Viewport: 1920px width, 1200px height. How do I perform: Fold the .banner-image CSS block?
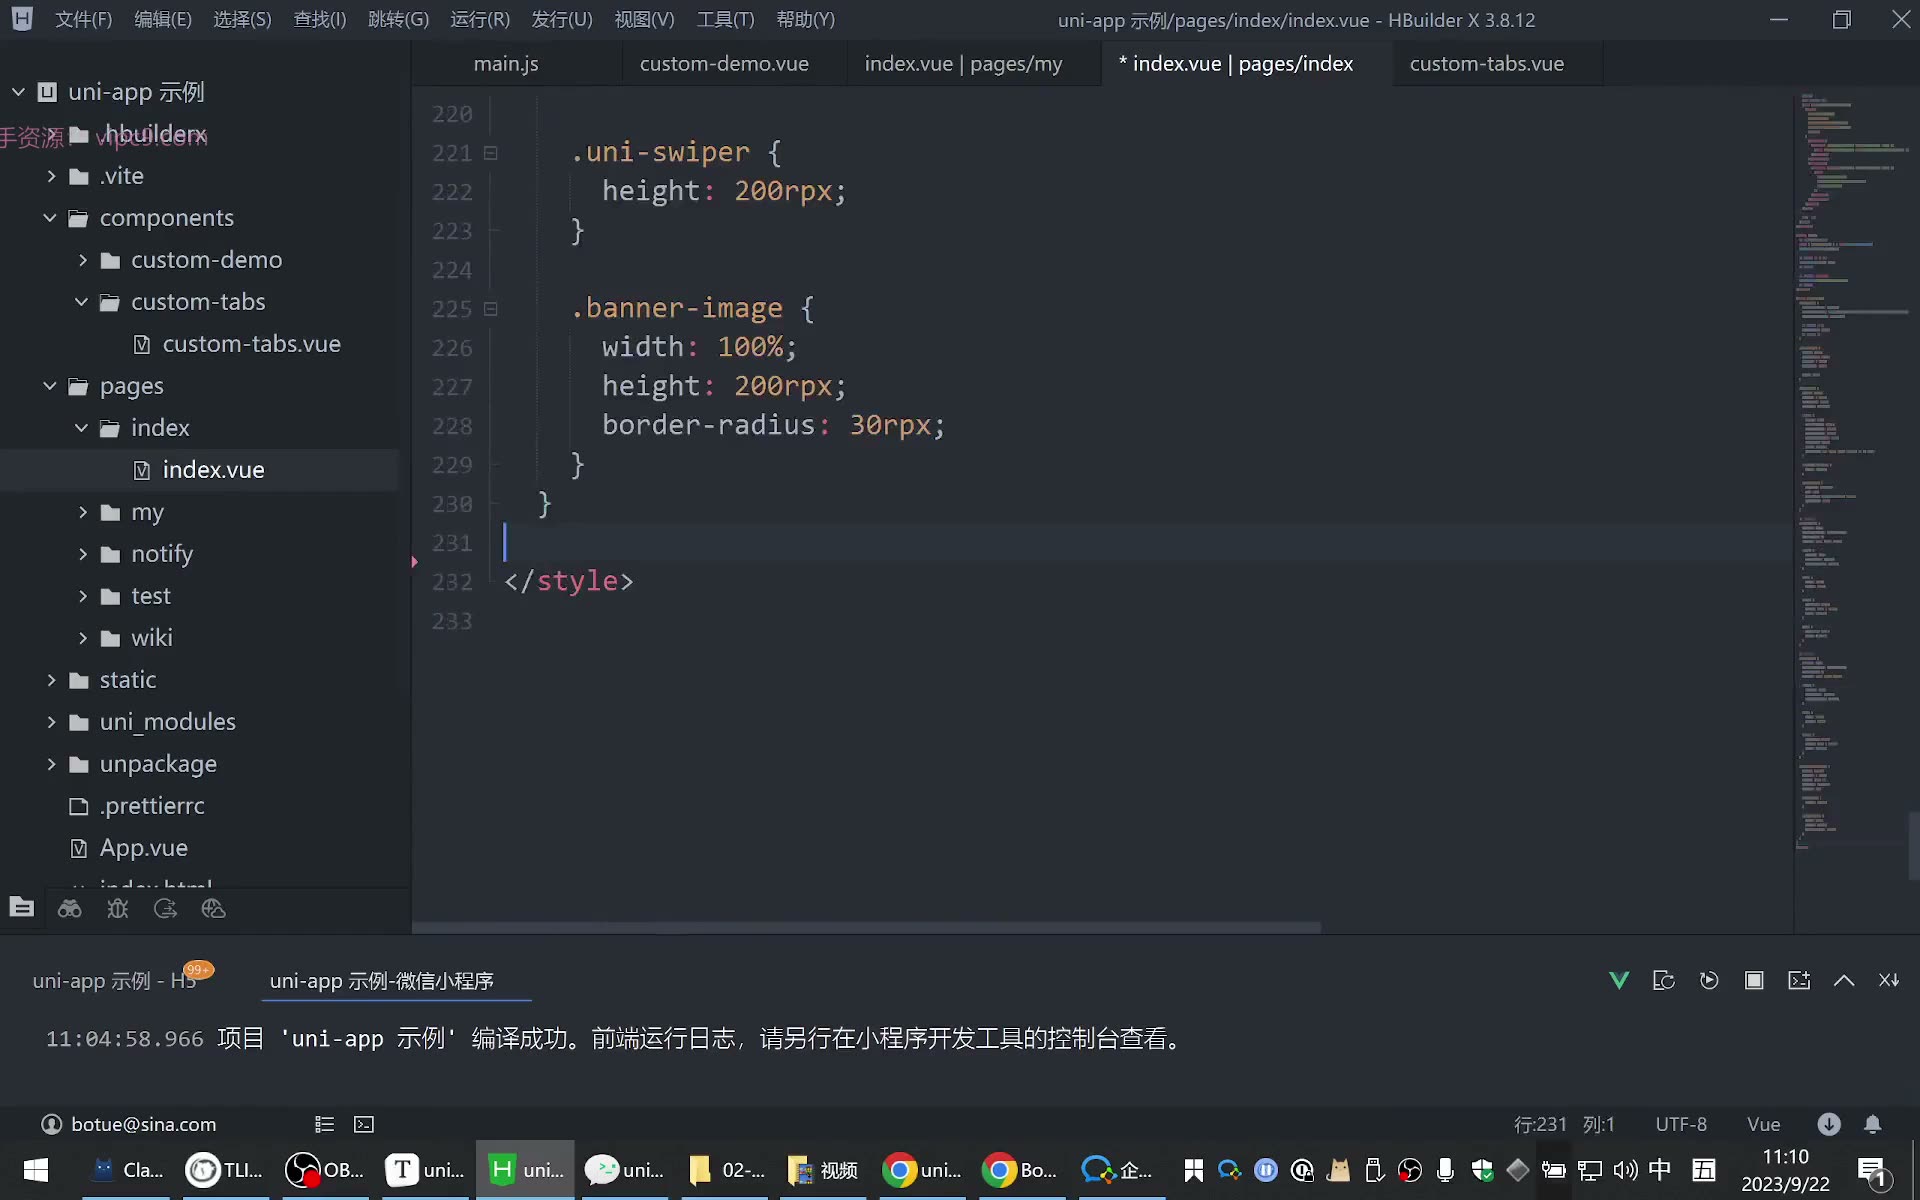(x=491, y=309)
